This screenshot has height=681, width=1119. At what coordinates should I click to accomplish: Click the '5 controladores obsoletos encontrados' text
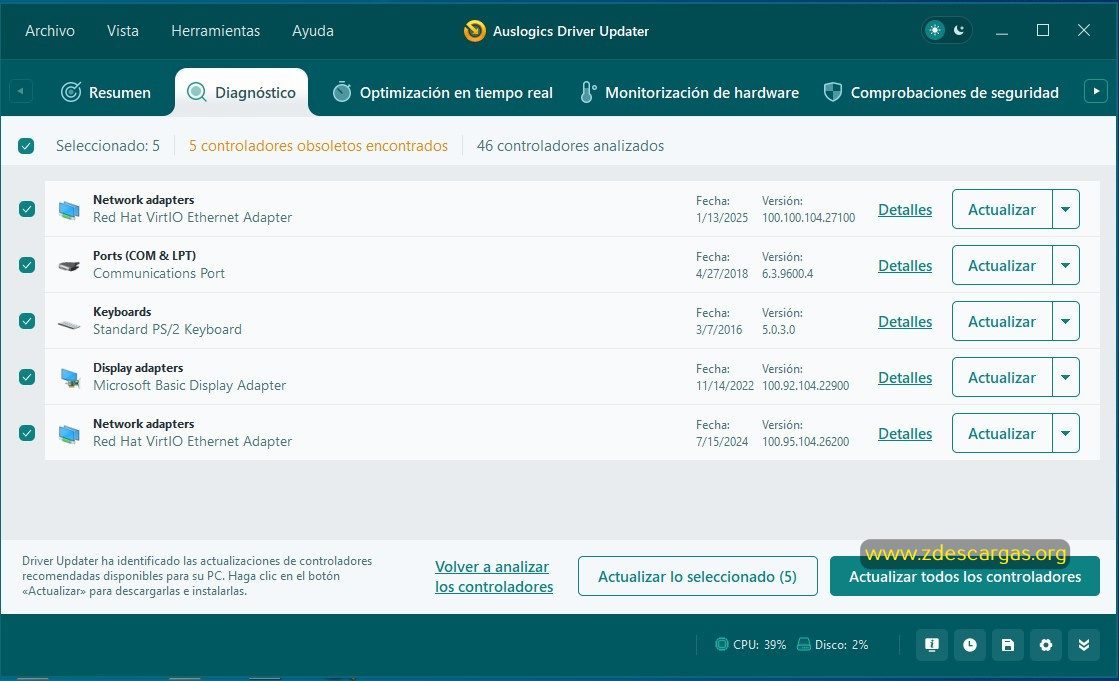click(318, 146)
